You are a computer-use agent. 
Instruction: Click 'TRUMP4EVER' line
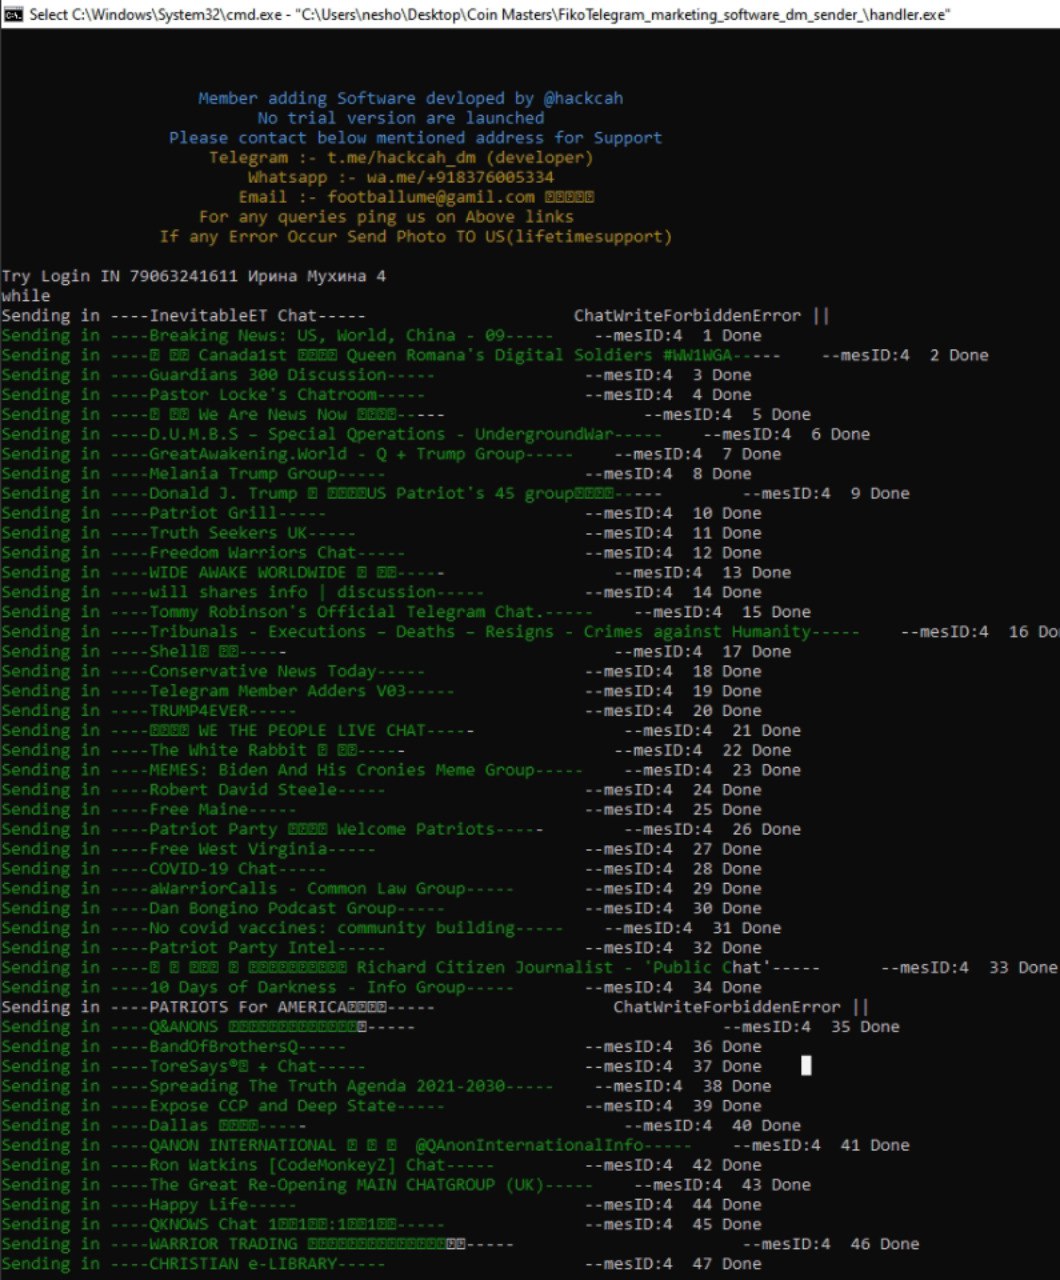(x=381, y=711)
